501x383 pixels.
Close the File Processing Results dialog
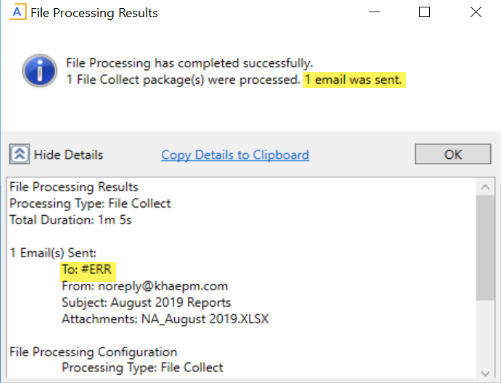coord(476,12)
